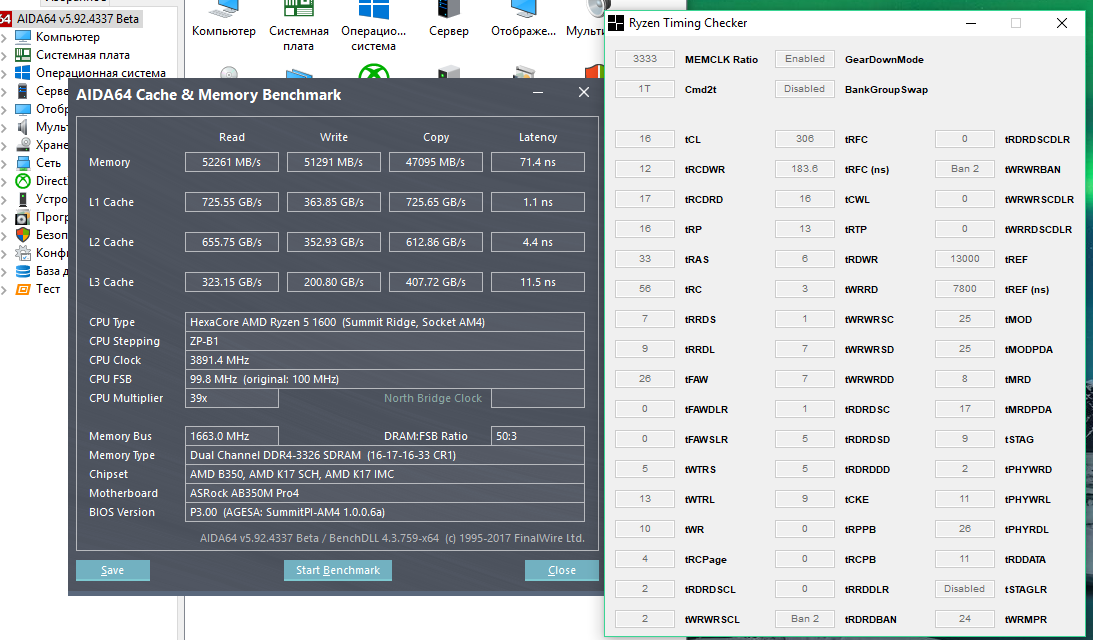Click the L1 Cache Read value 725.55 GB/s

point(231,202)
